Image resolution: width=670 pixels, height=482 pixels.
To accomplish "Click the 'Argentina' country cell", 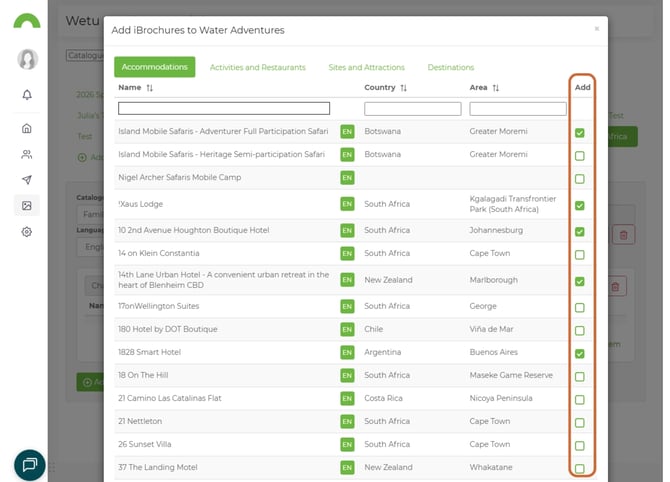I will click(x=383, y=352).
